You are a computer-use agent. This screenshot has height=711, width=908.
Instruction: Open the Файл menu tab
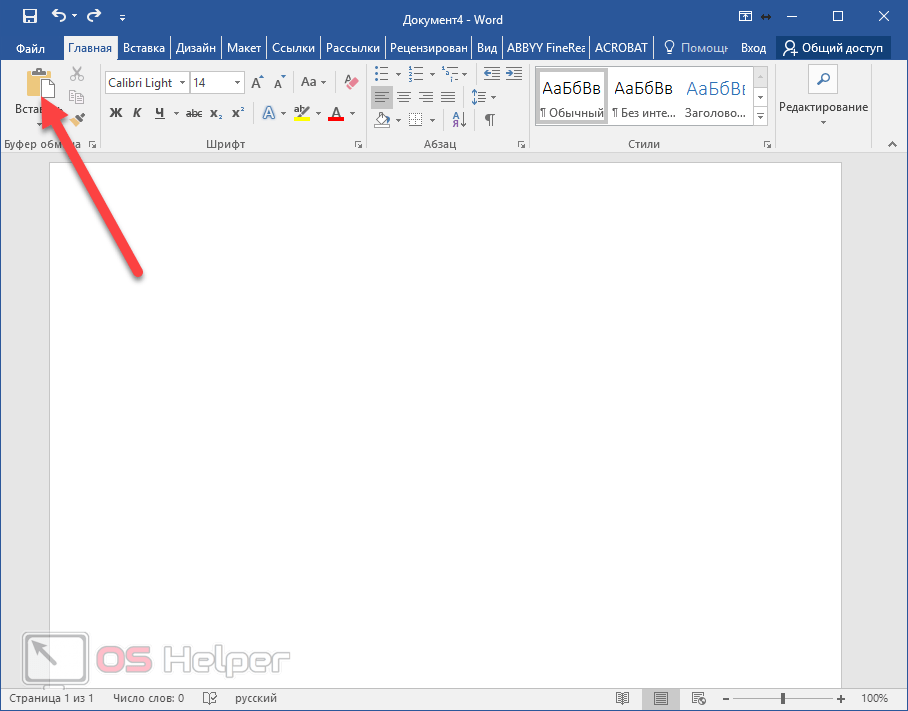31,47
